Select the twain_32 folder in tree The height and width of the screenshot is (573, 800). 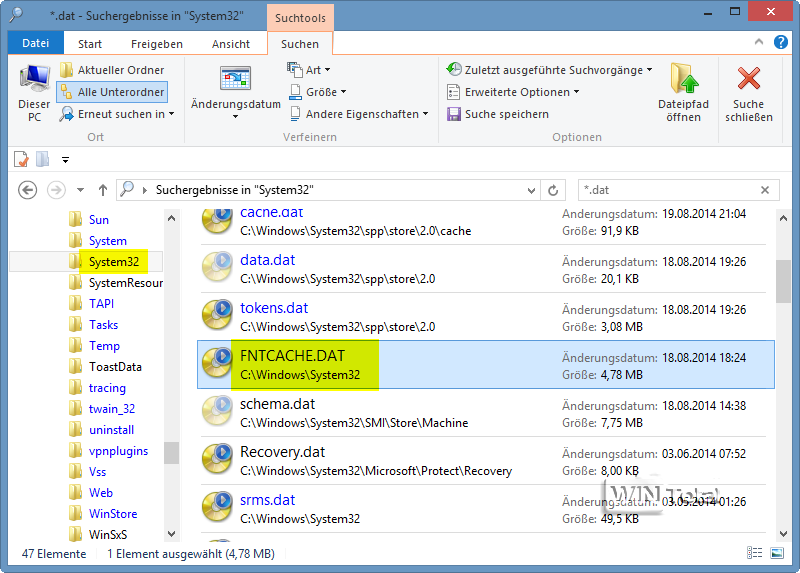(x=112, y=409)
